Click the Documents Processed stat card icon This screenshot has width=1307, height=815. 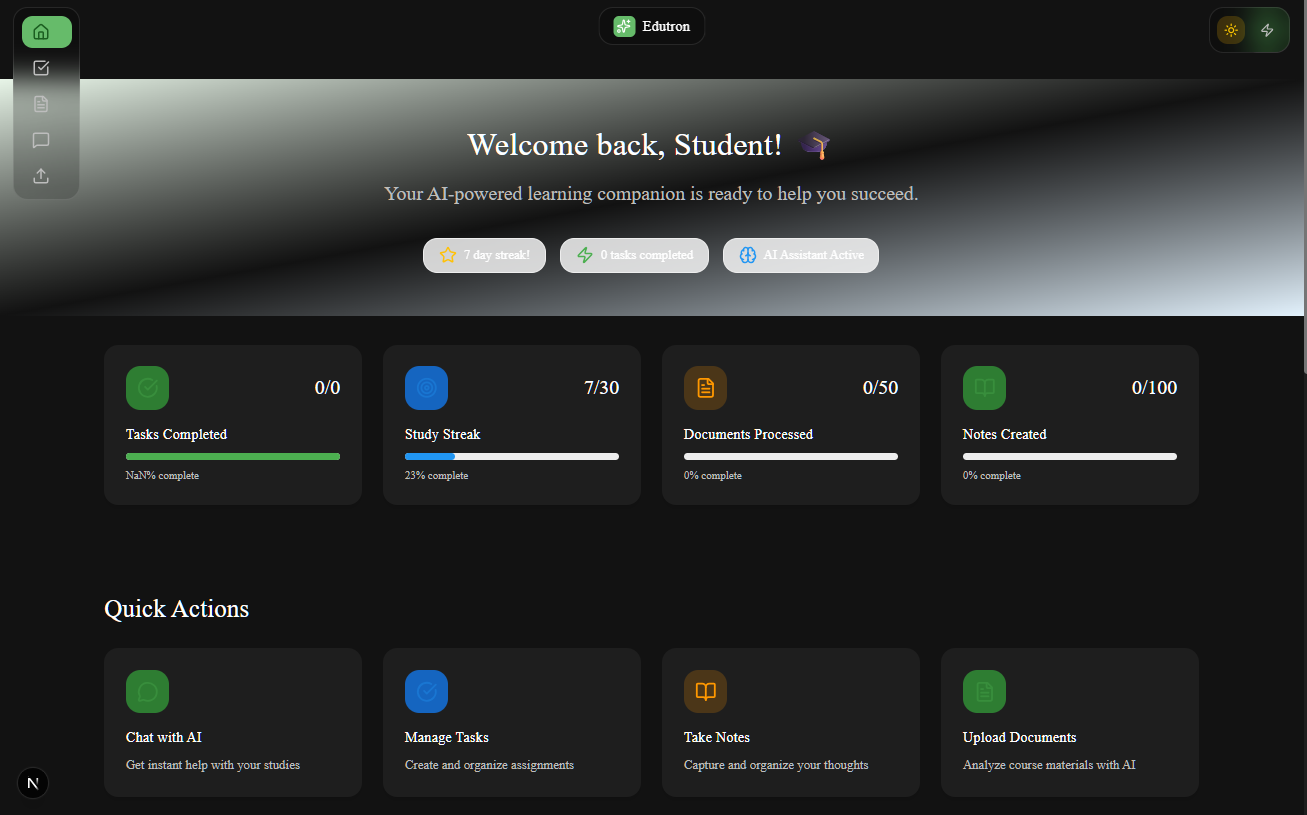pos(705,388)
